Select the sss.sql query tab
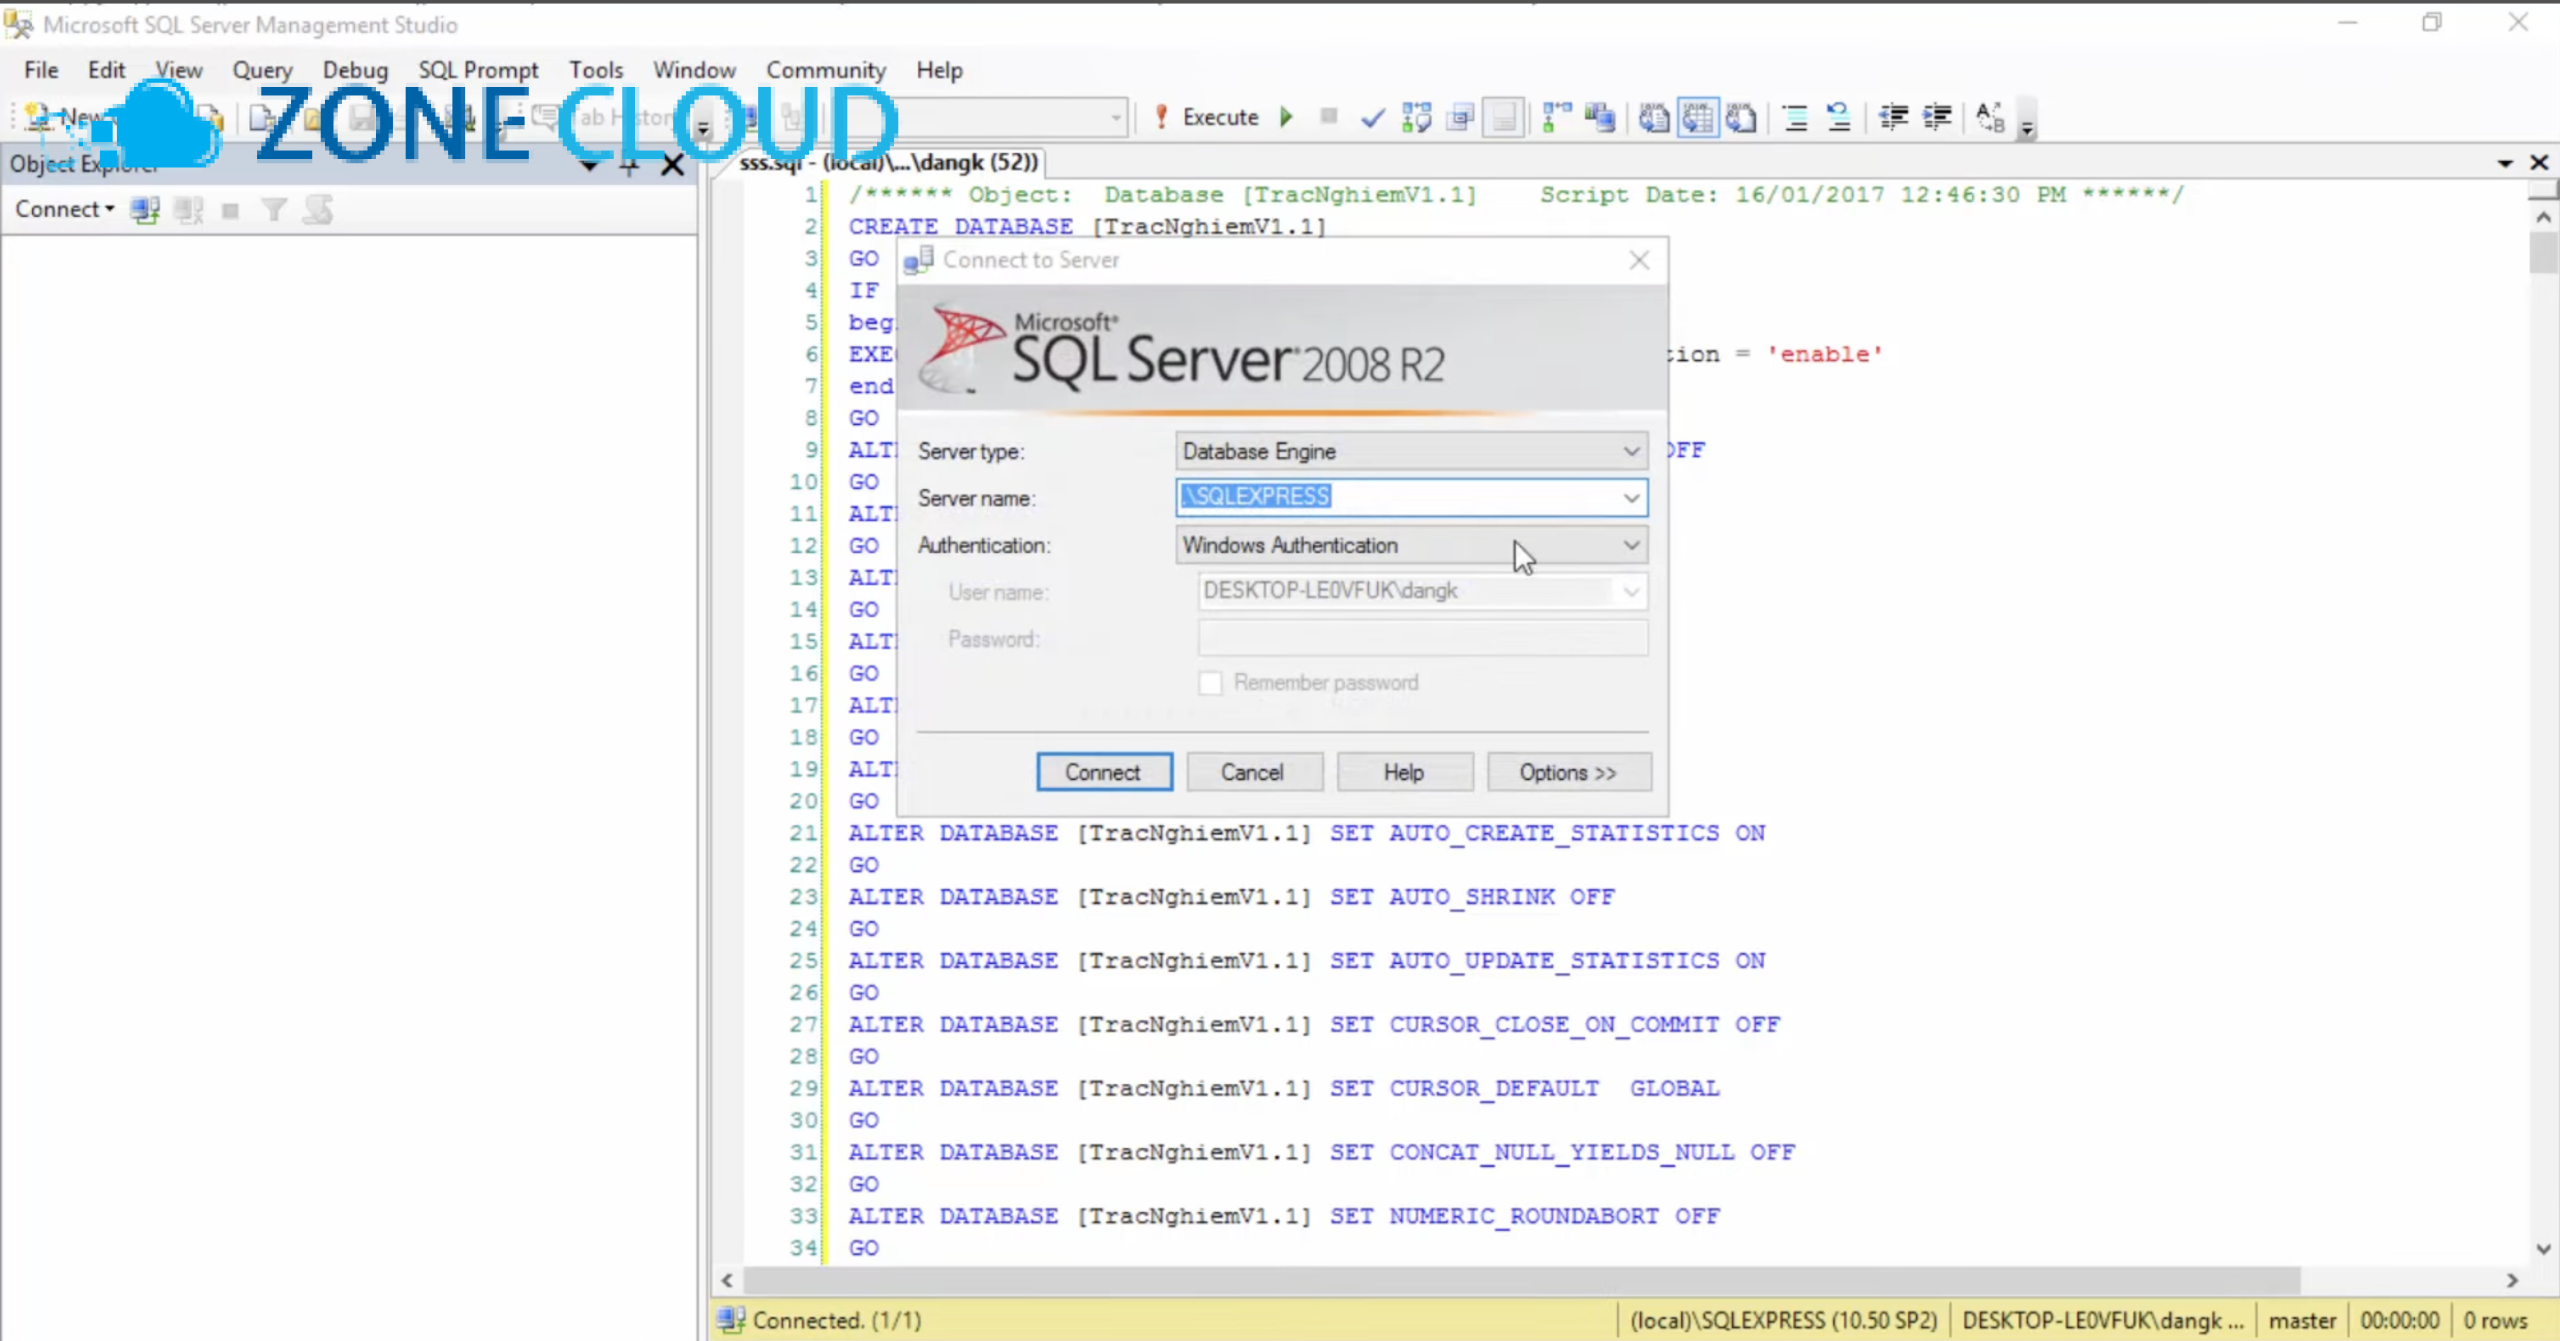The width and height of the screenshot is (2560, 1341). (888, 163)
